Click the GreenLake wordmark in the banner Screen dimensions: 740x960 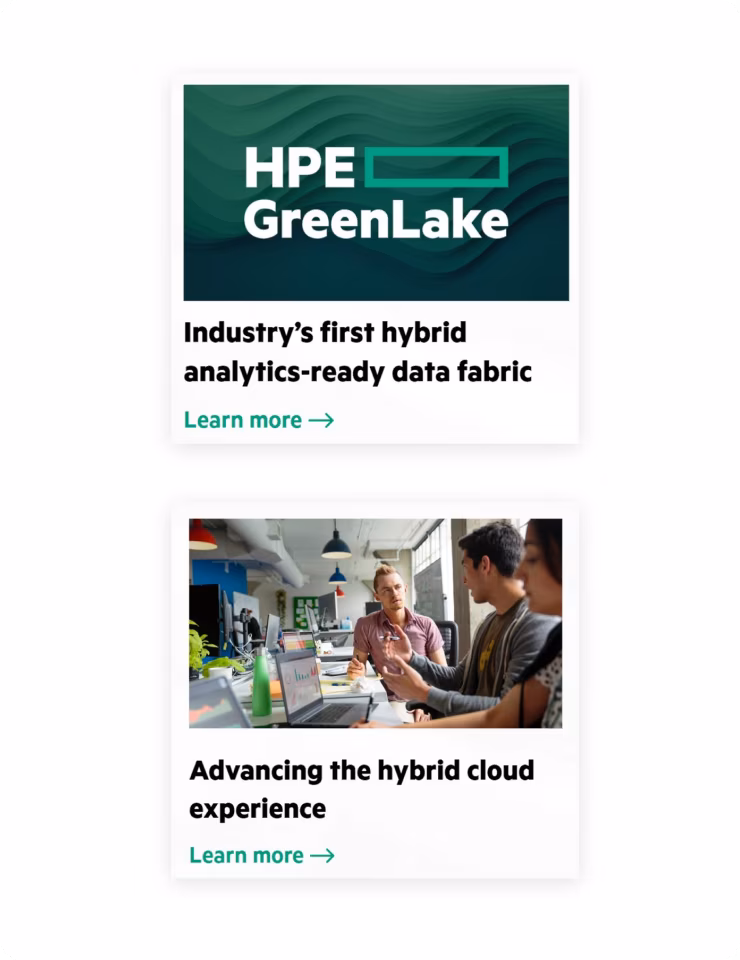(x=376, y=220)
